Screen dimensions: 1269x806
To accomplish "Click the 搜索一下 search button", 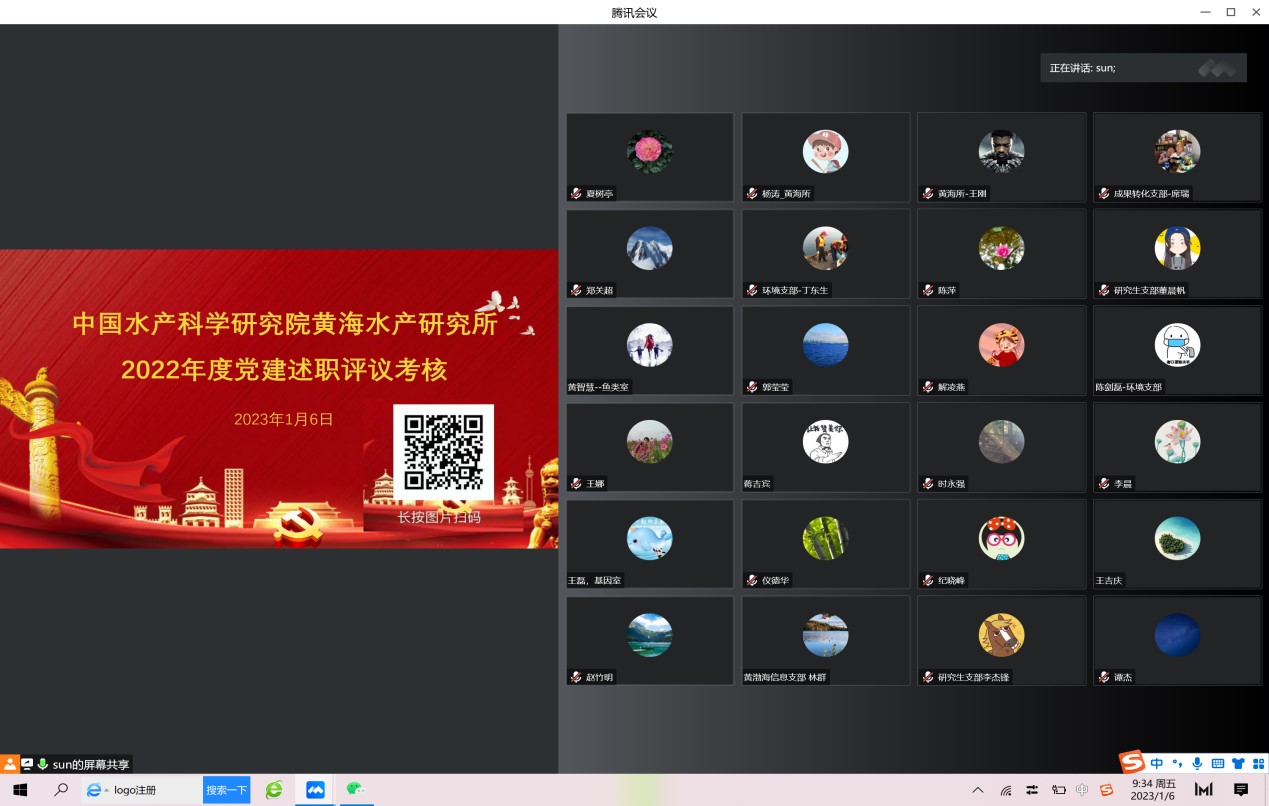I will (x=226, y=790).
